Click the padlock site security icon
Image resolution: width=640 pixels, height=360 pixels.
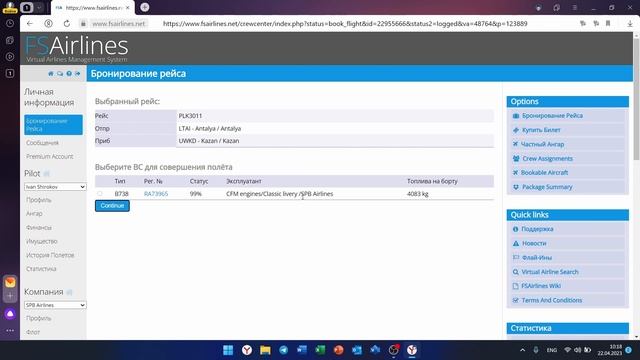(83, 24)
